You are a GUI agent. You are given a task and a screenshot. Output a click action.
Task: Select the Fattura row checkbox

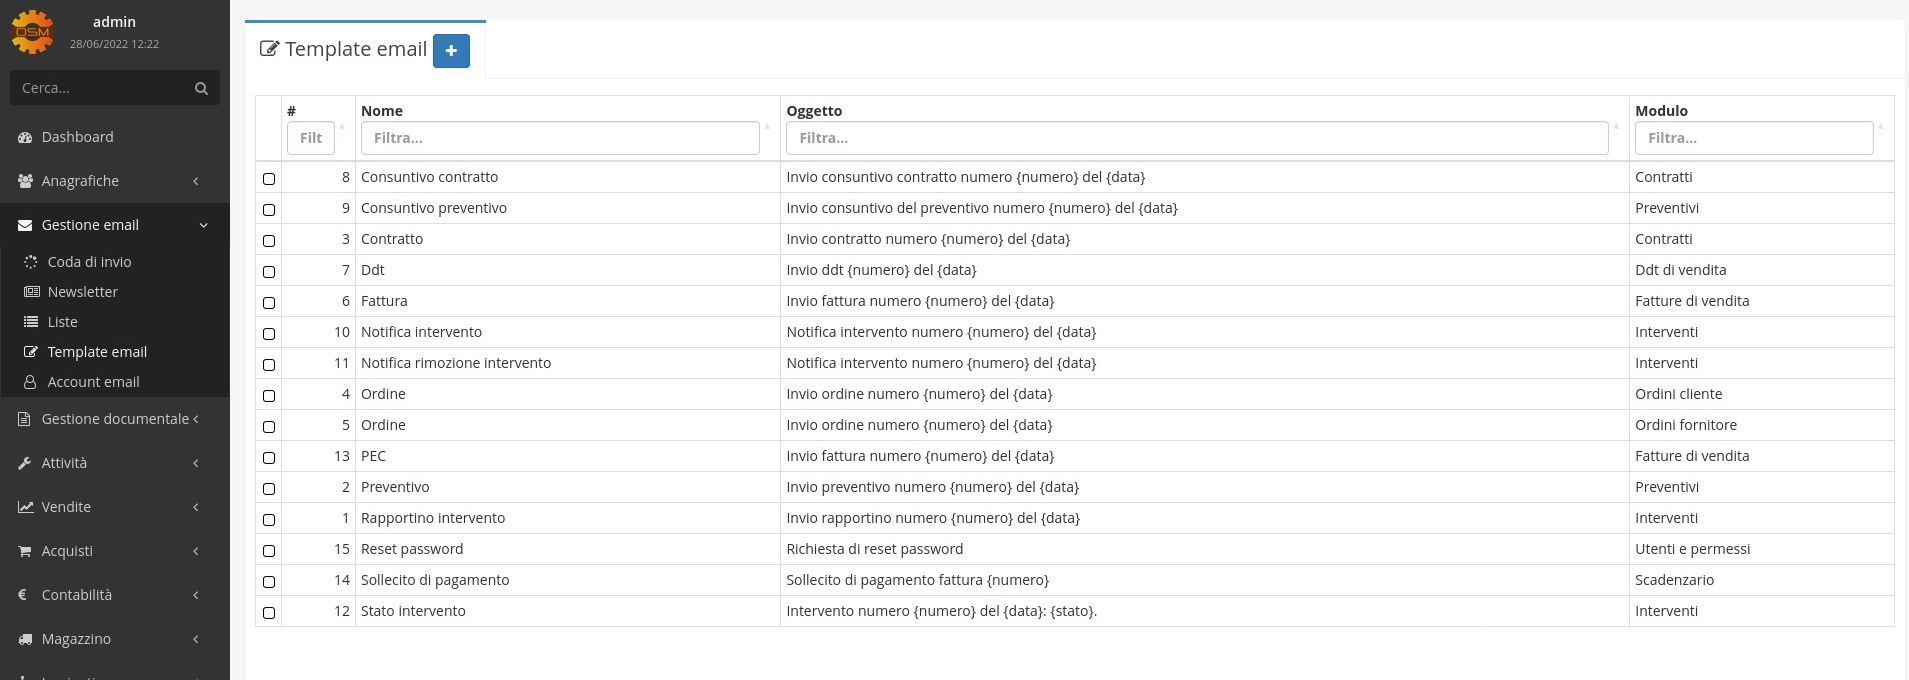[x=268, y=302]
